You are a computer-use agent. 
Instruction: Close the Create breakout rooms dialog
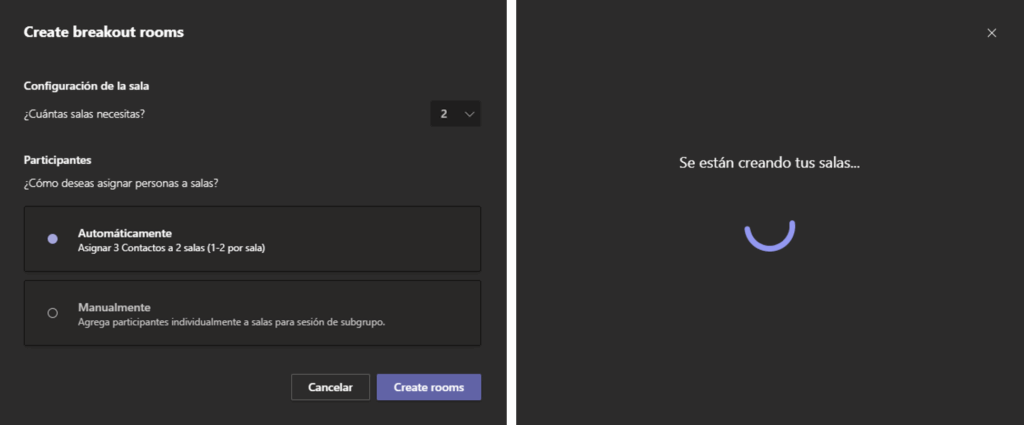pos(991,33)
